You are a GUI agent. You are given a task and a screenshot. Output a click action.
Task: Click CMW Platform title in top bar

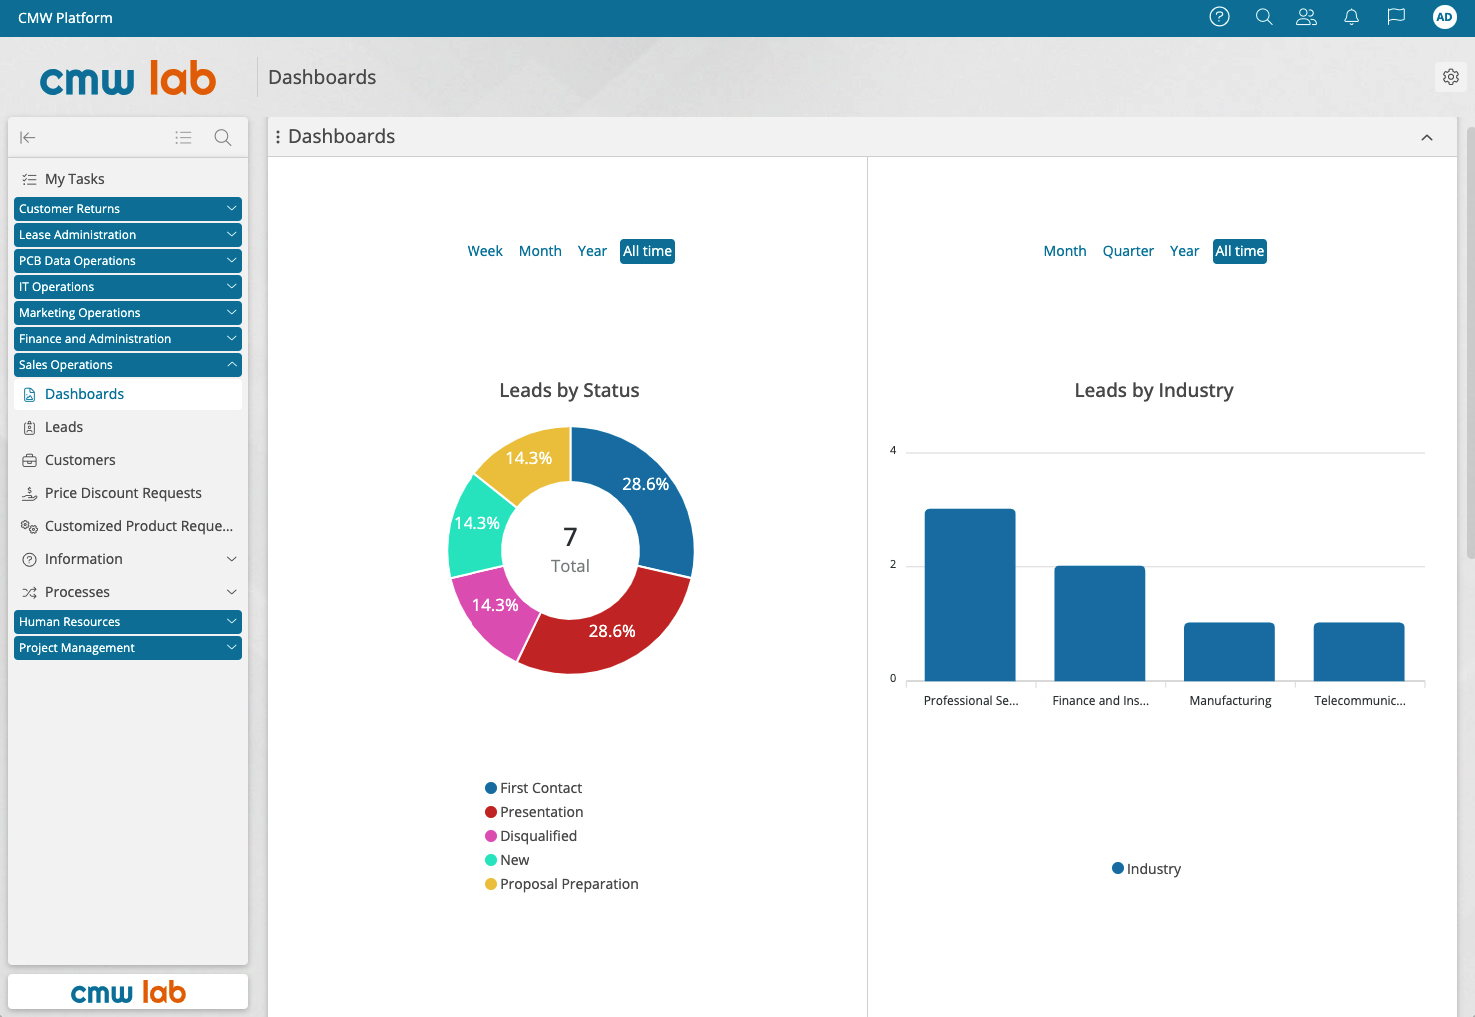coord(65,18)
